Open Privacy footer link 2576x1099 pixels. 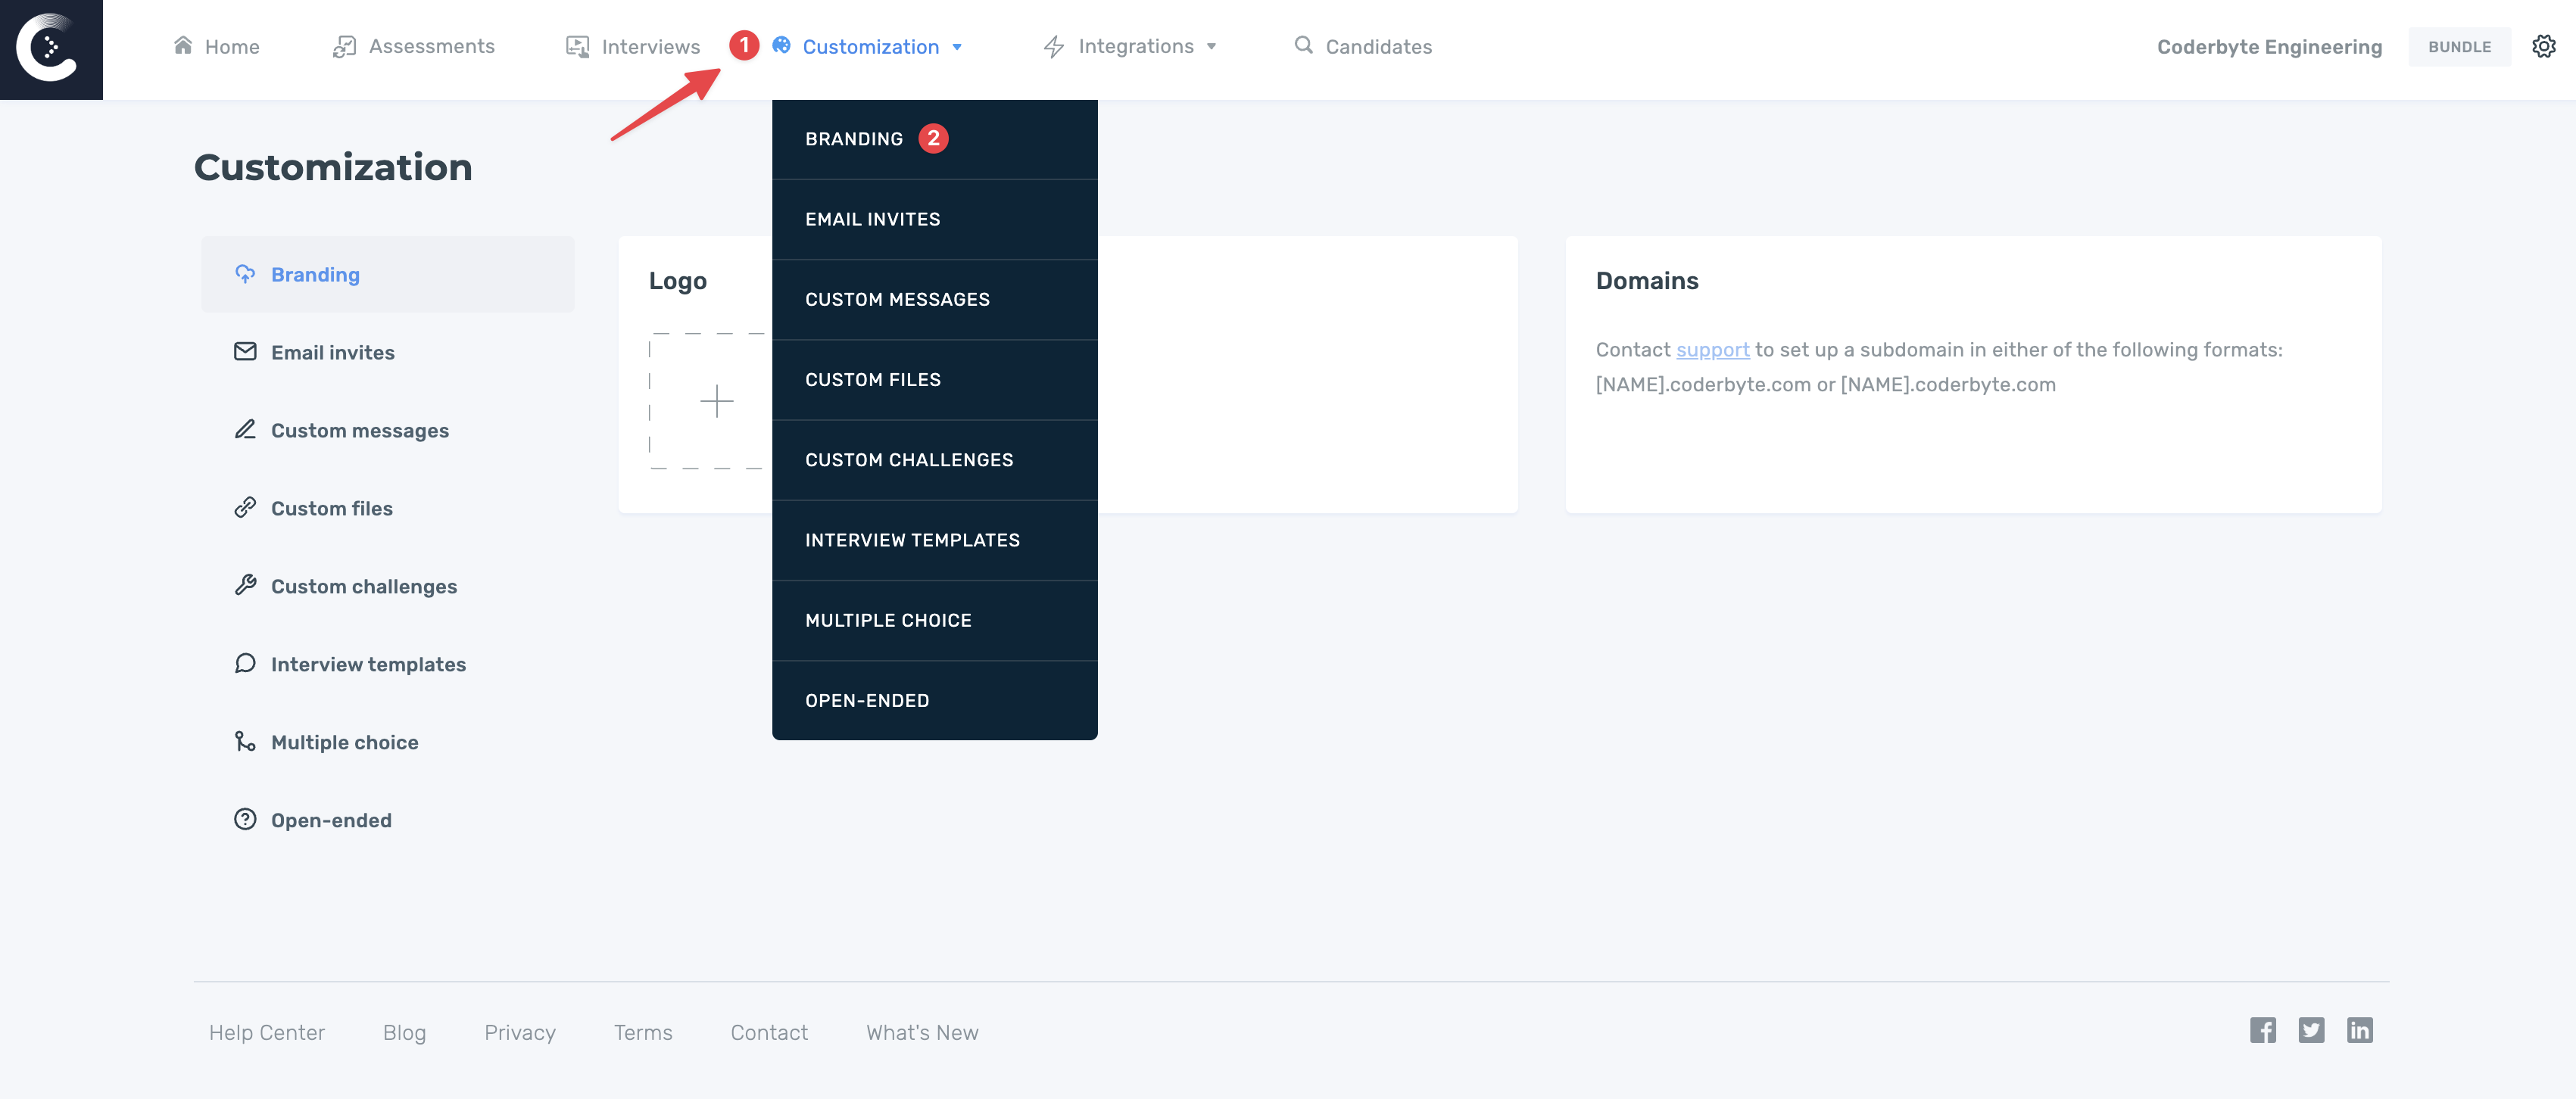click(520, 1033)
